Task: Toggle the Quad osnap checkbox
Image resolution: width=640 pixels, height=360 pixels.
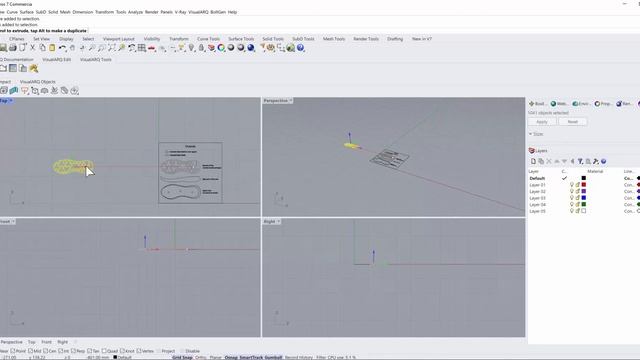Action: [x=104, y=351]
